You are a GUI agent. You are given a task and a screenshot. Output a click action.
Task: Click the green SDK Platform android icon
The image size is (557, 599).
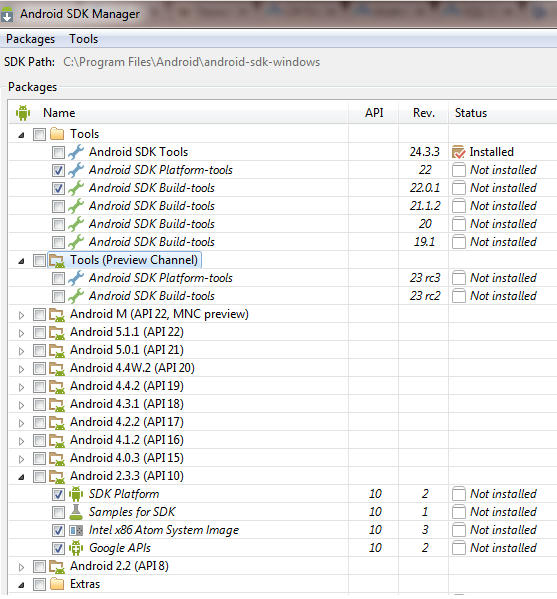[x=76, y=494]
